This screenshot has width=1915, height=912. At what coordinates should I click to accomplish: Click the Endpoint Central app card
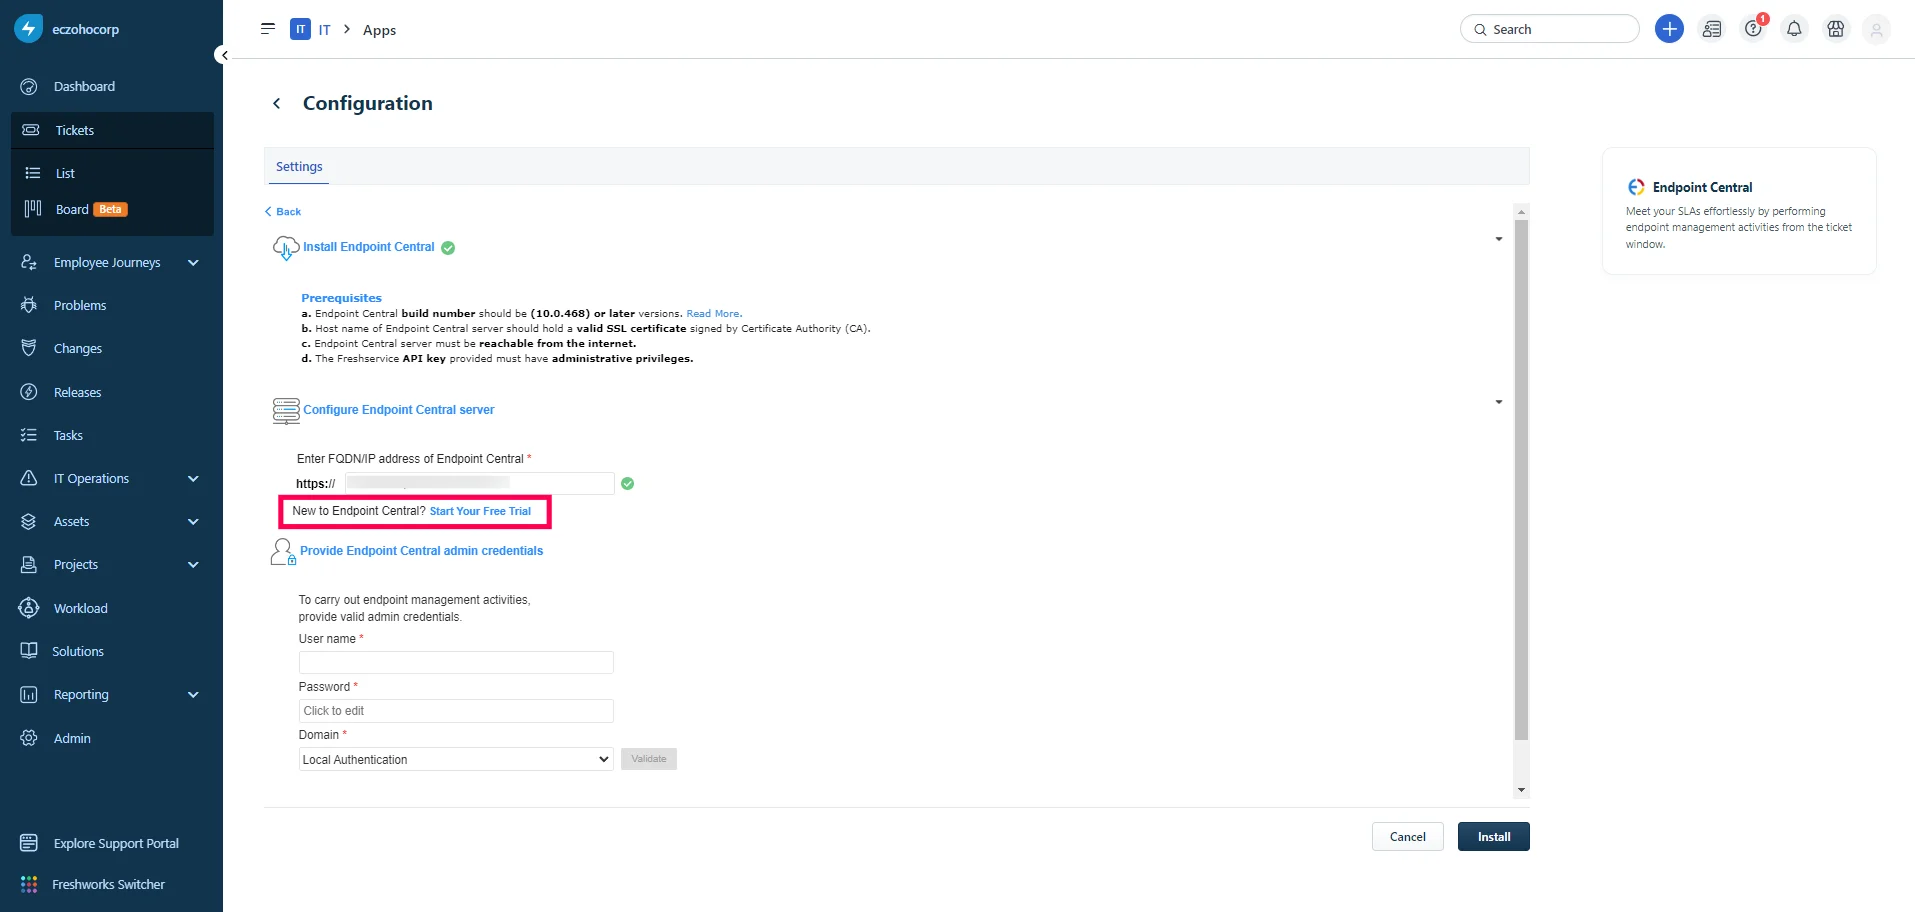1739,211
